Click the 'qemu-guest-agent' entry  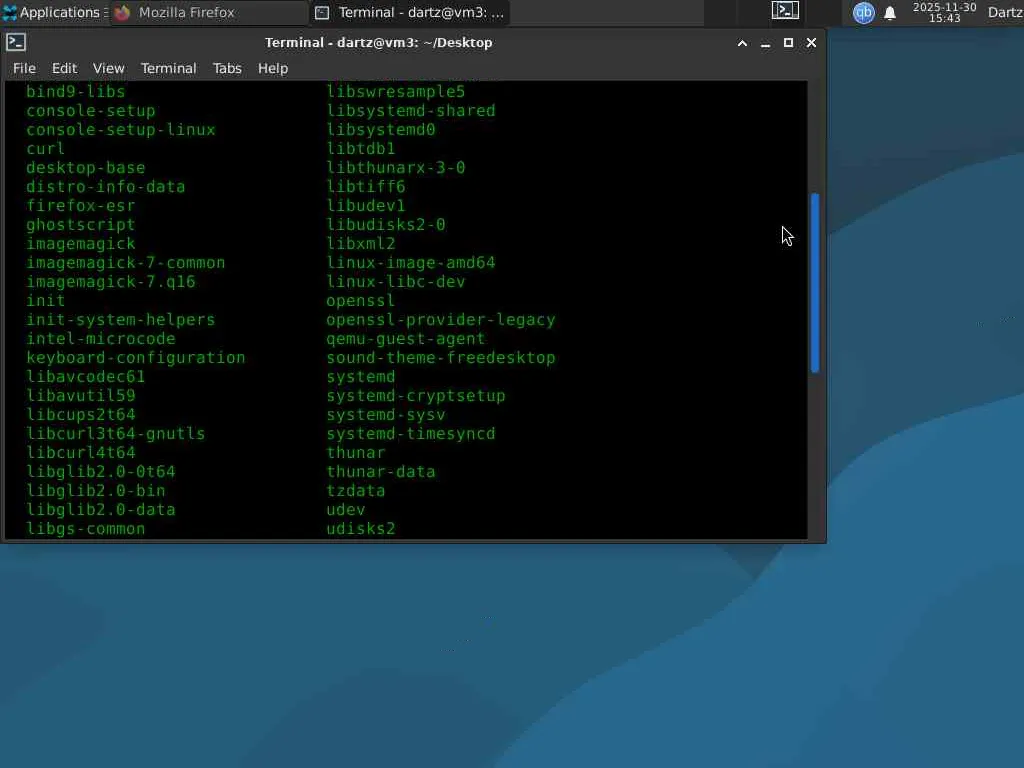406,338
